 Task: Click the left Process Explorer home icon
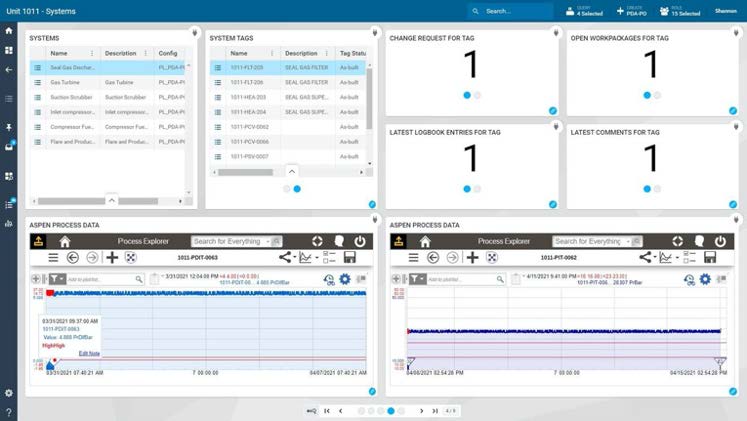65,241
